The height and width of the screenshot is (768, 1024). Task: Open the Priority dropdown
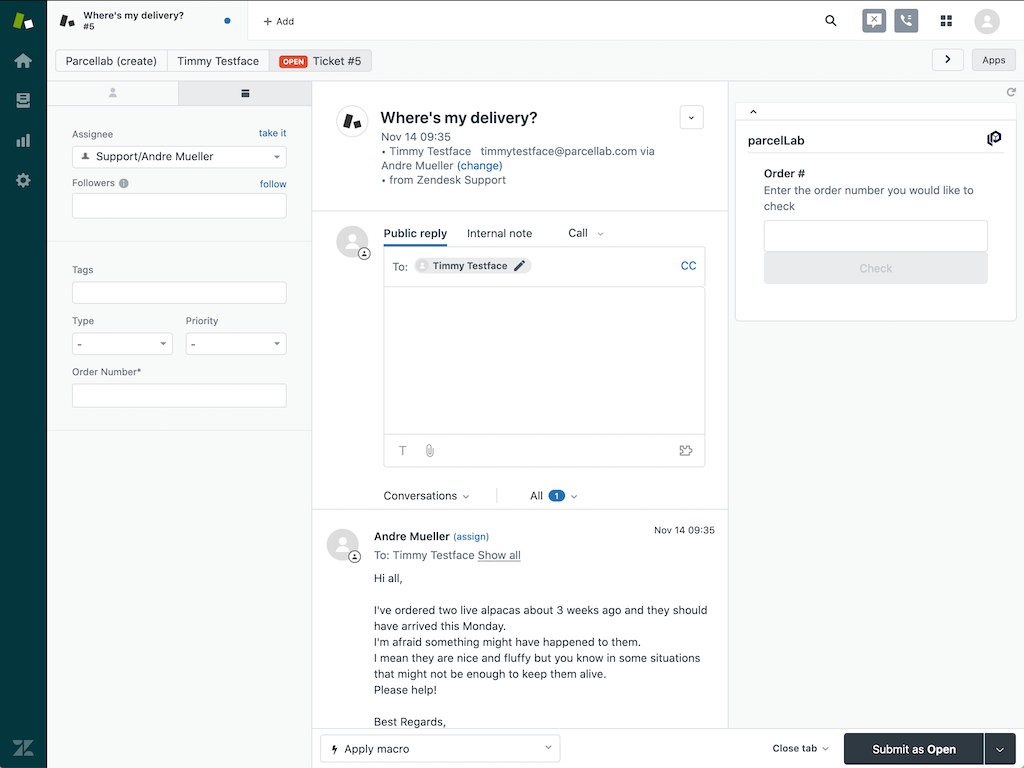[236, 344]
